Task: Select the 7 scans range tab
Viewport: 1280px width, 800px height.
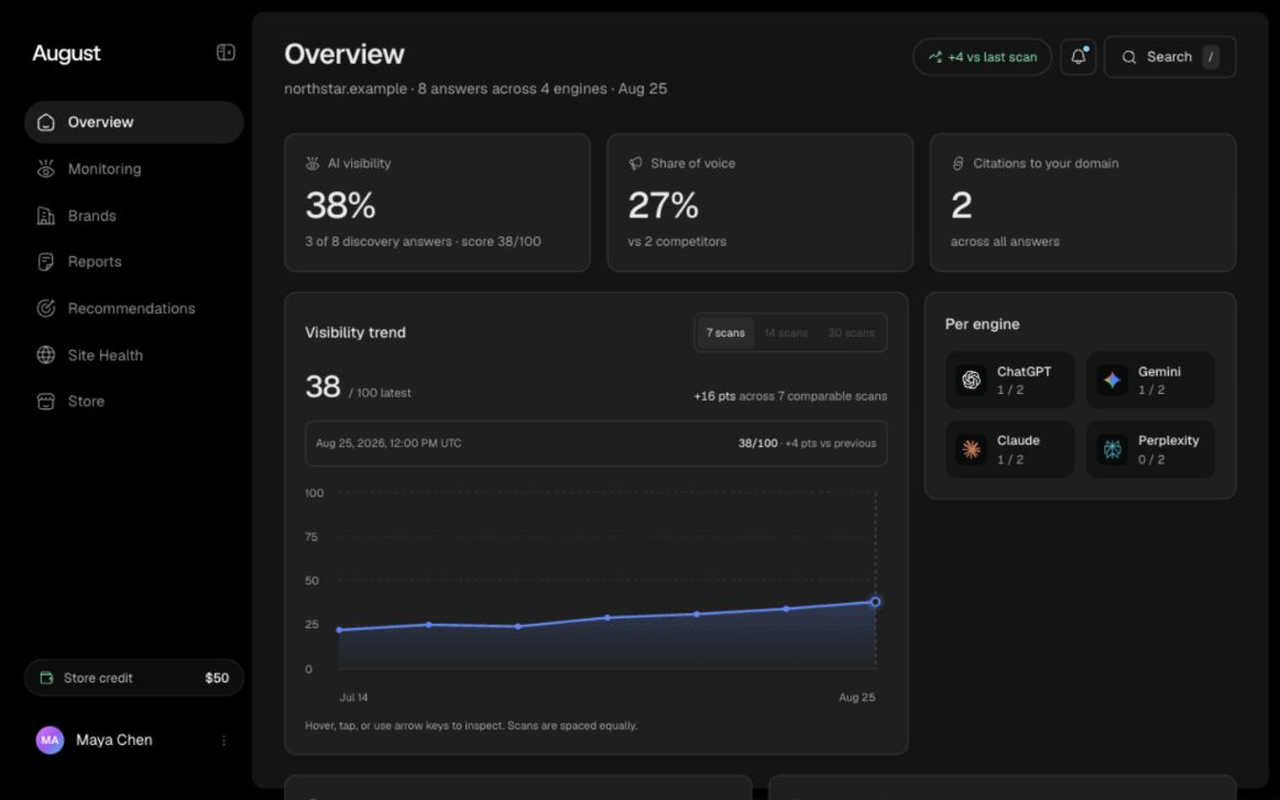Action: click(x=726, y=333)
